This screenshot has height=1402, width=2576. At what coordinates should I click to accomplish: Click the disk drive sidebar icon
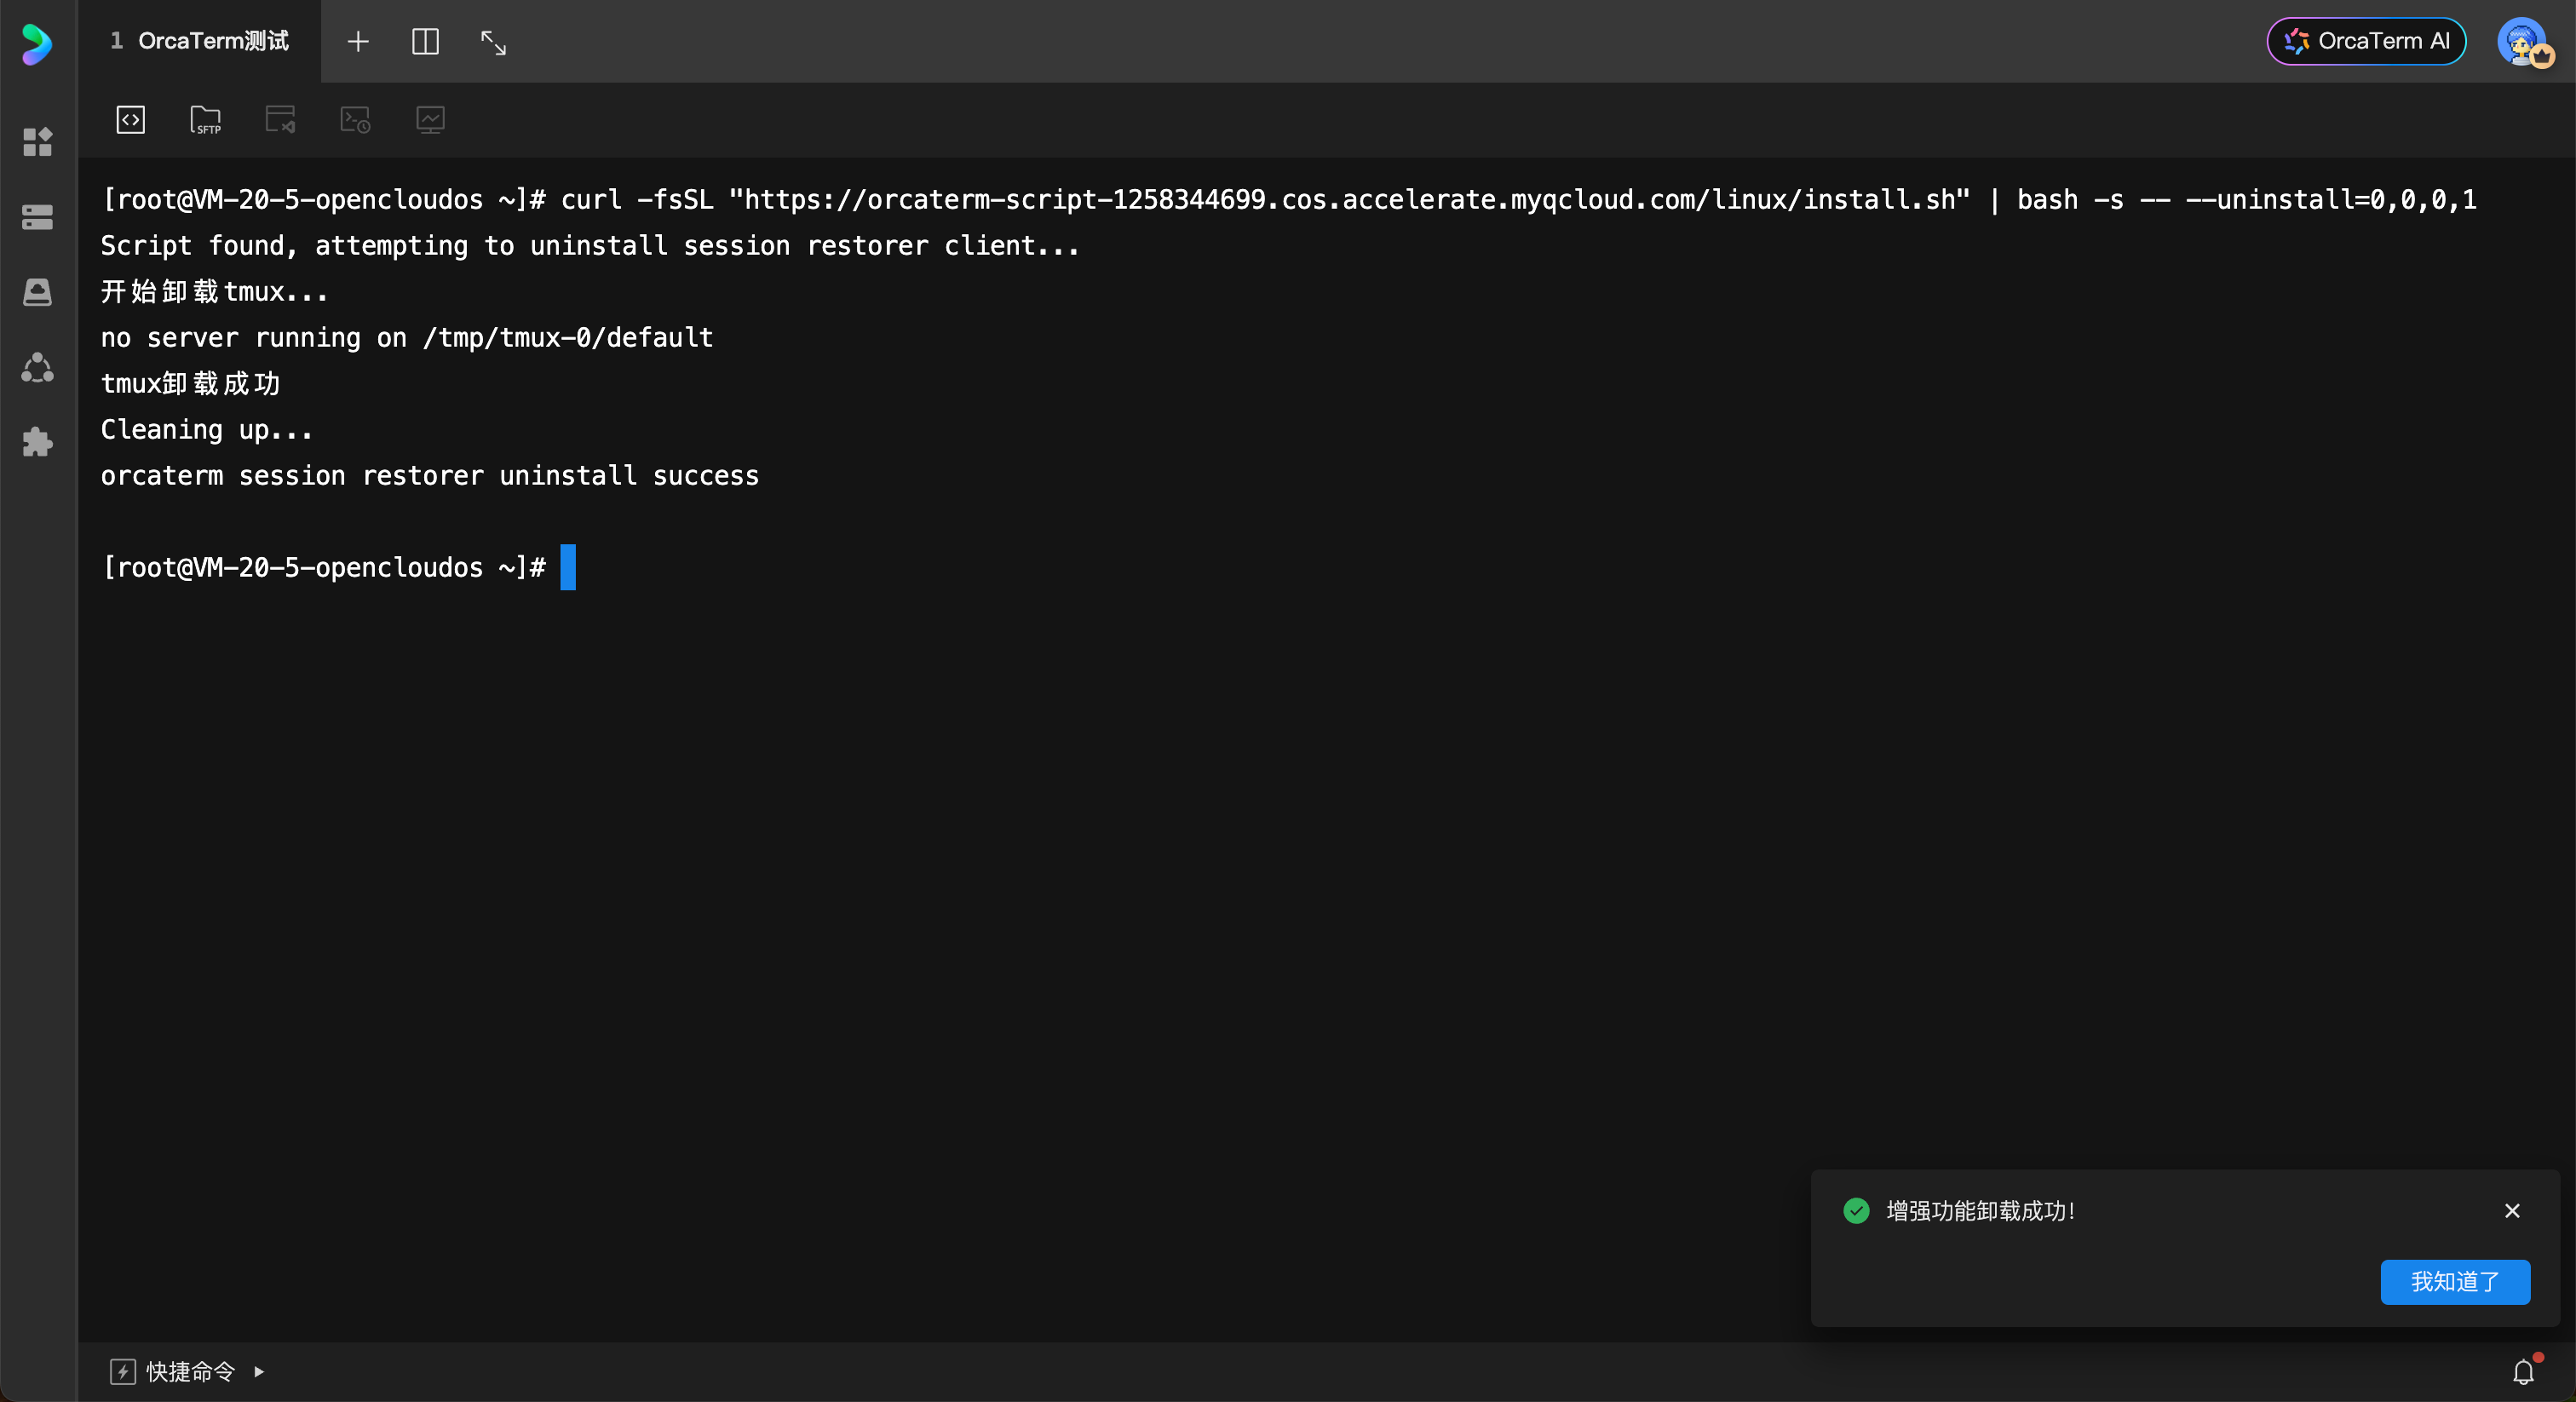(37, 292)
